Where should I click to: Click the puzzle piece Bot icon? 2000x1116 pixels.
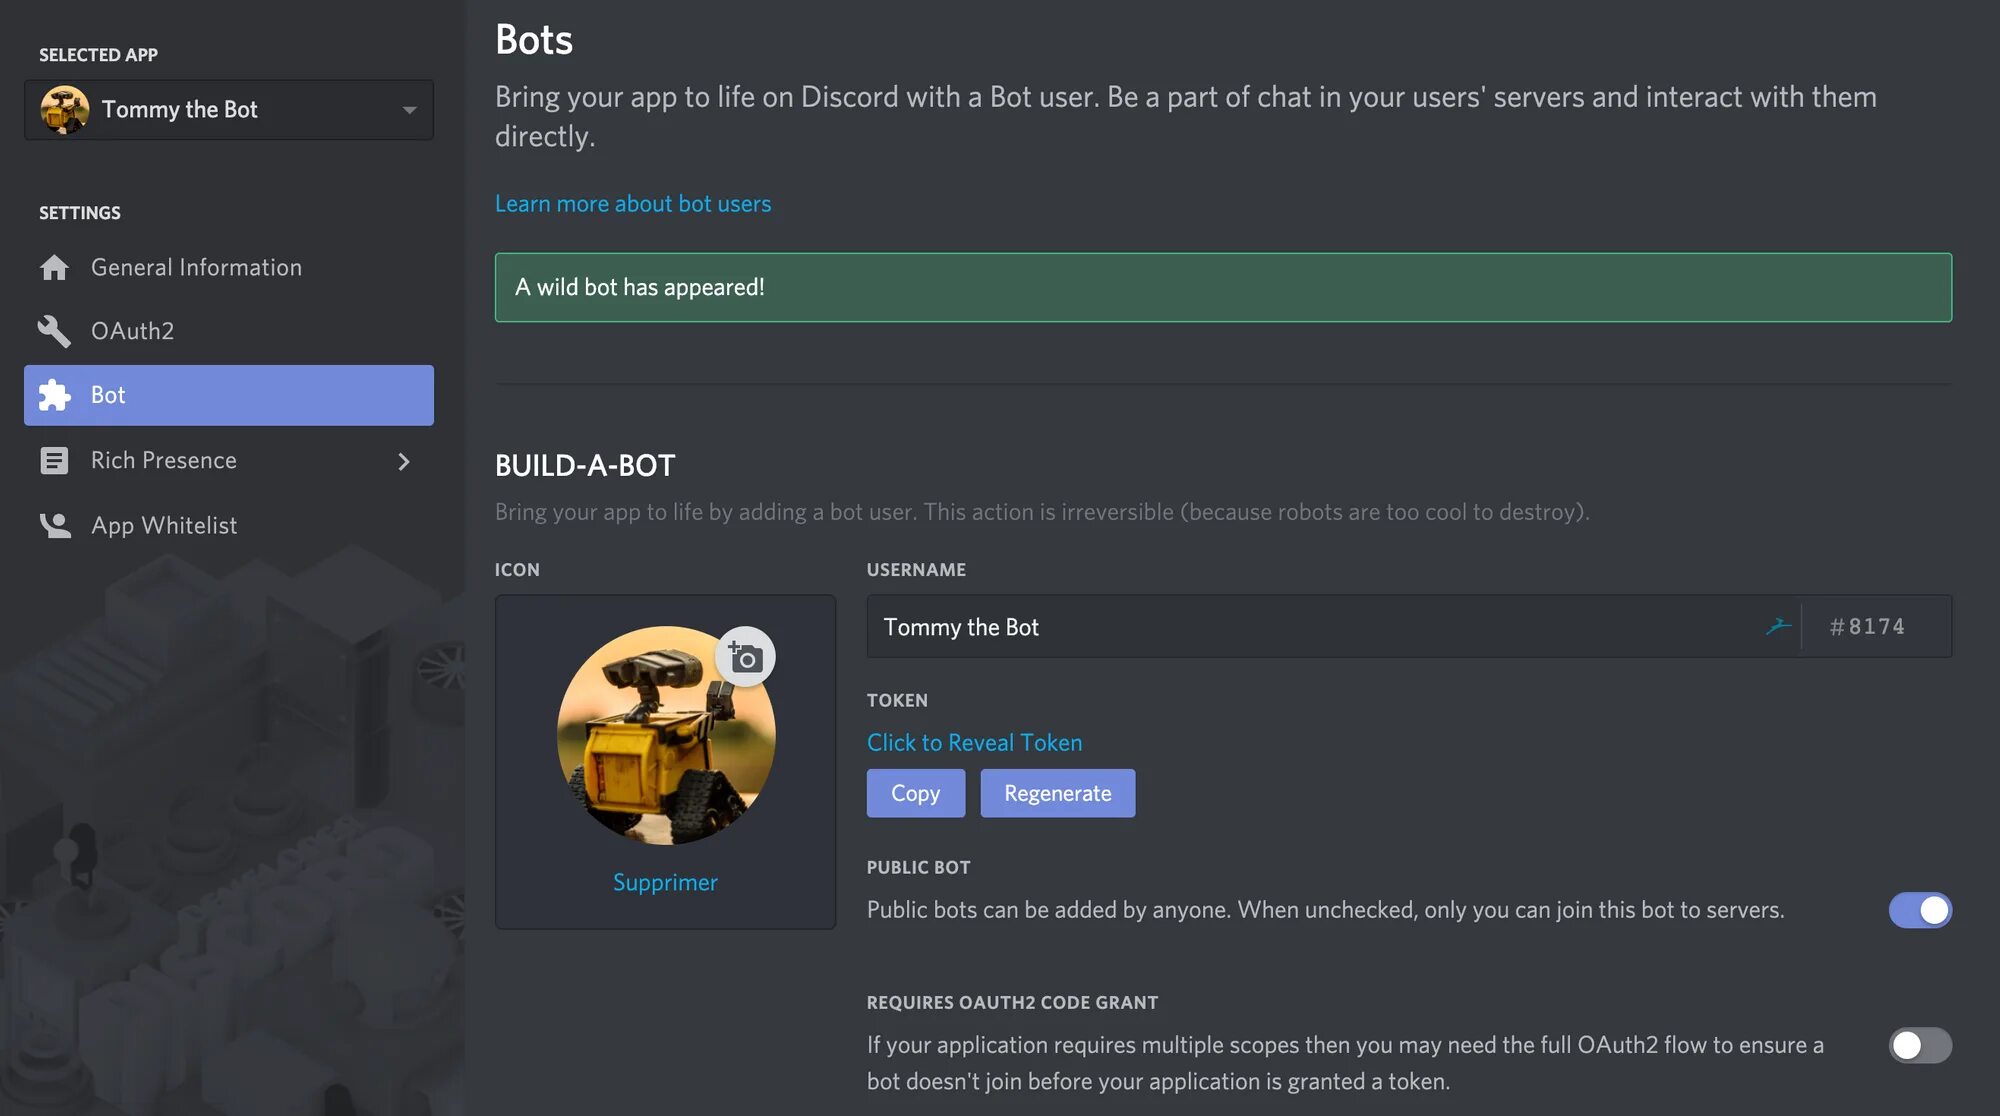(54, 395)
